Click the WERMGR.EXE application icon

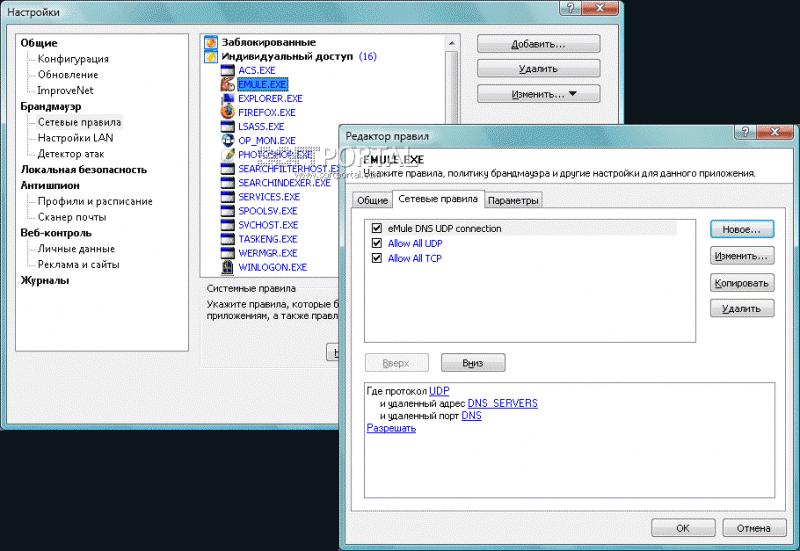click(x=228, y=253)
